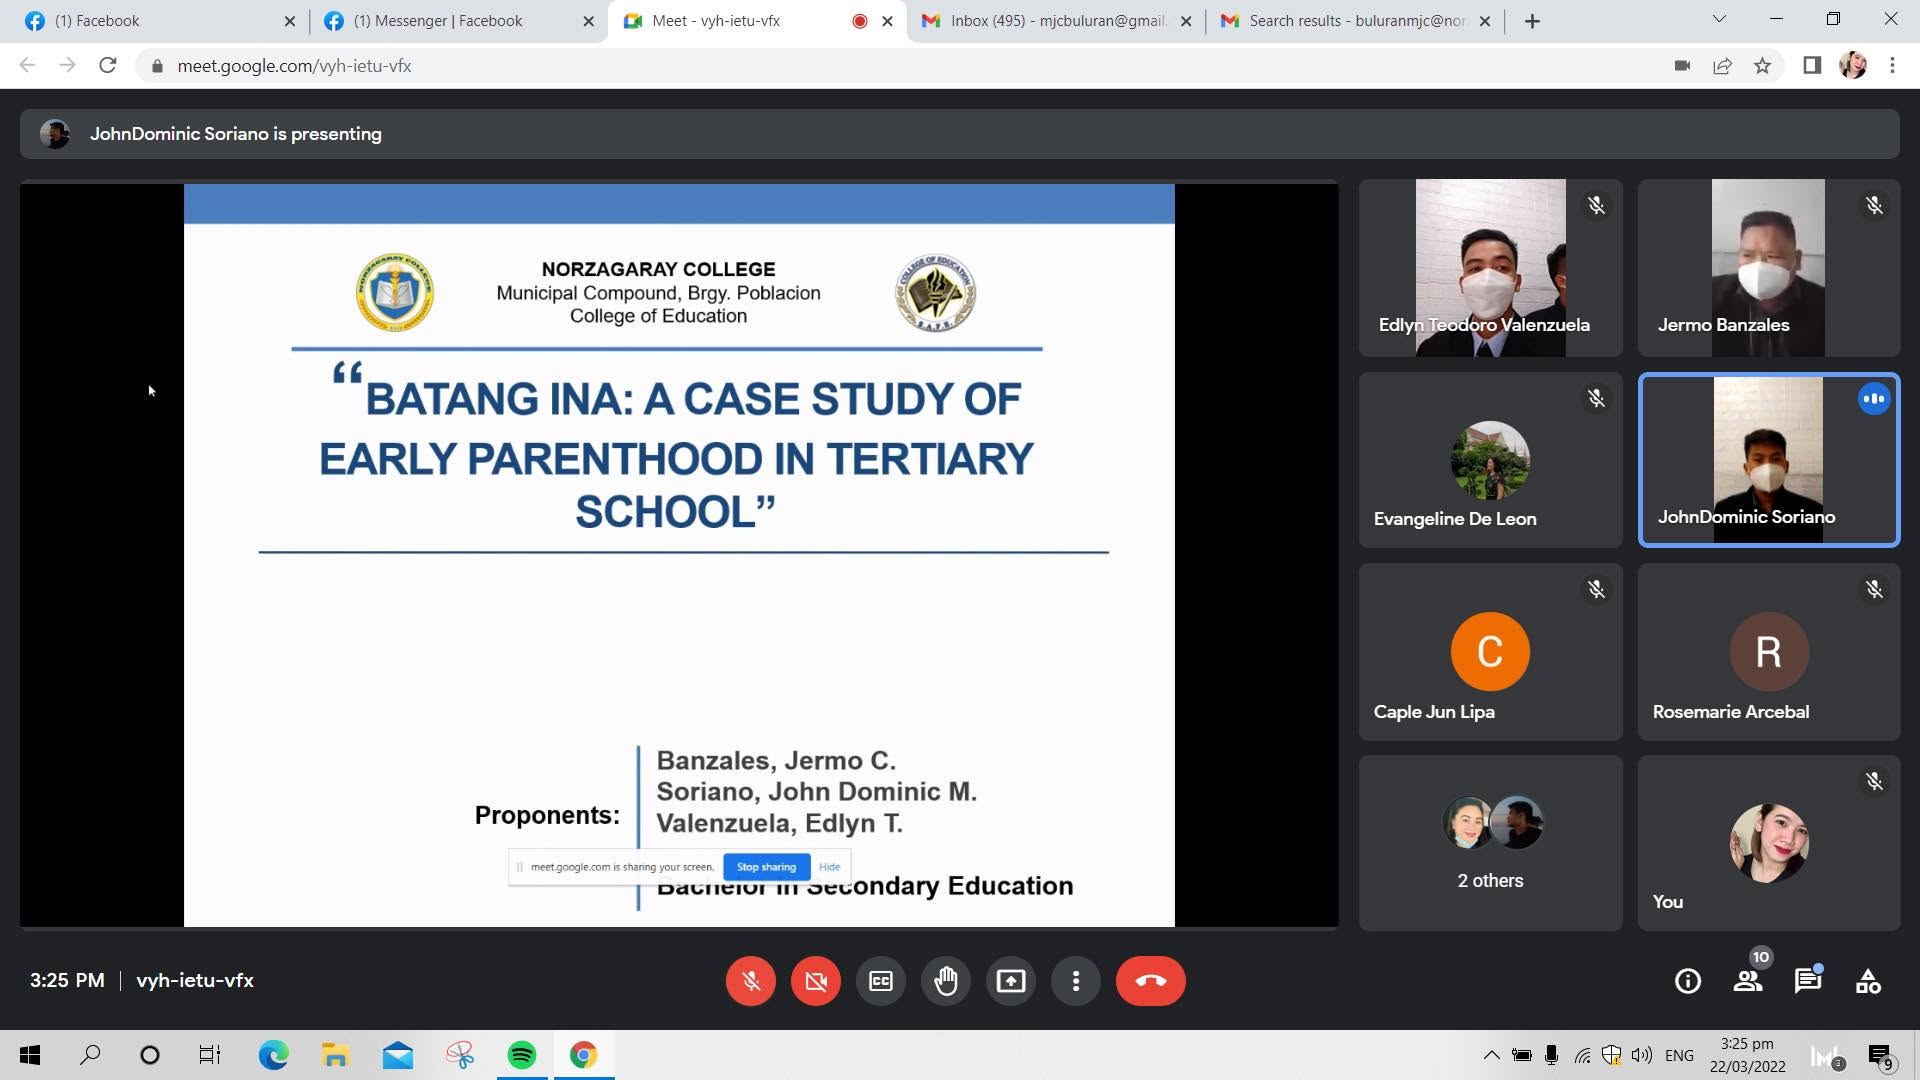Viewport: 1920px width, 1080px height.
Task: Open Microsoft Edge from taskbar
Action: click(273, 1055)
